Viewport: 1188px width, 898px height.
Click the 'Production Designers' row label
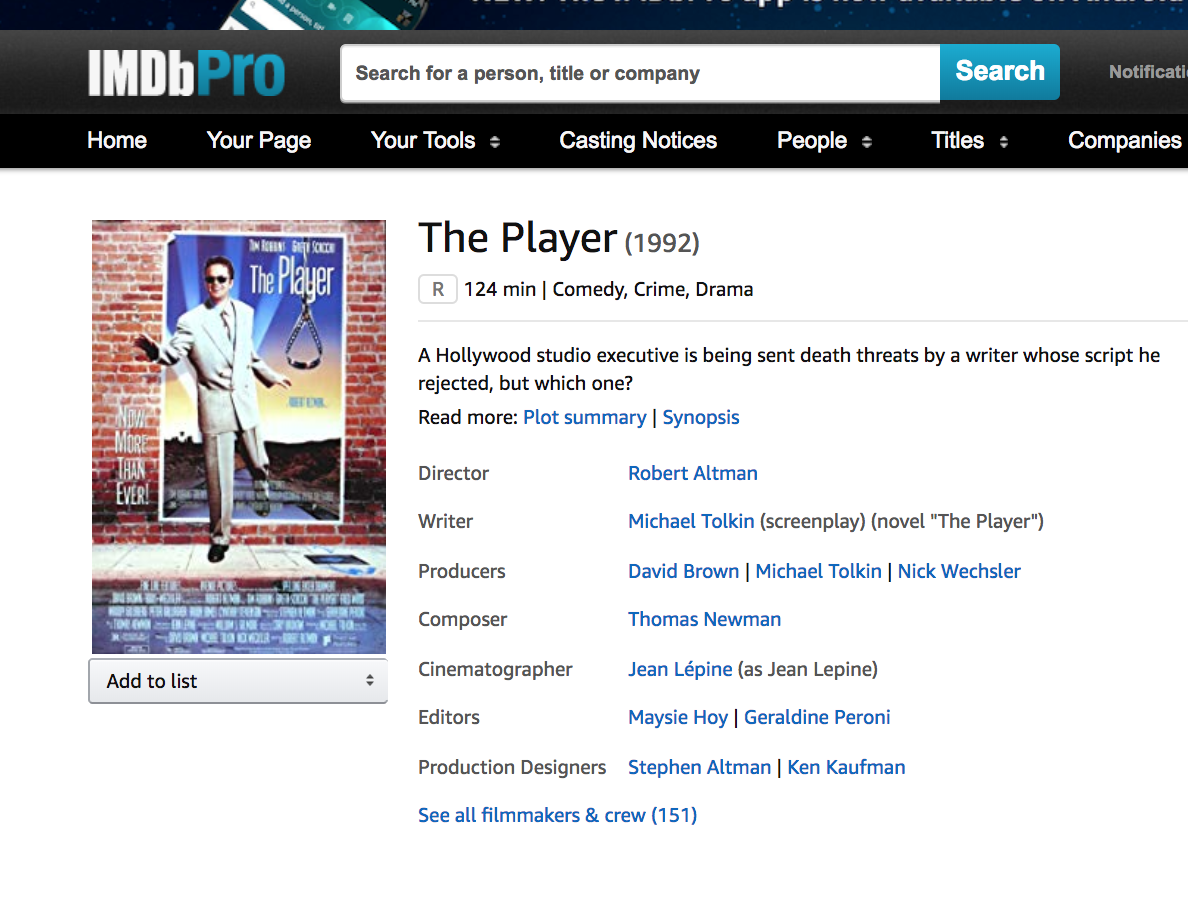coord(512,768)
